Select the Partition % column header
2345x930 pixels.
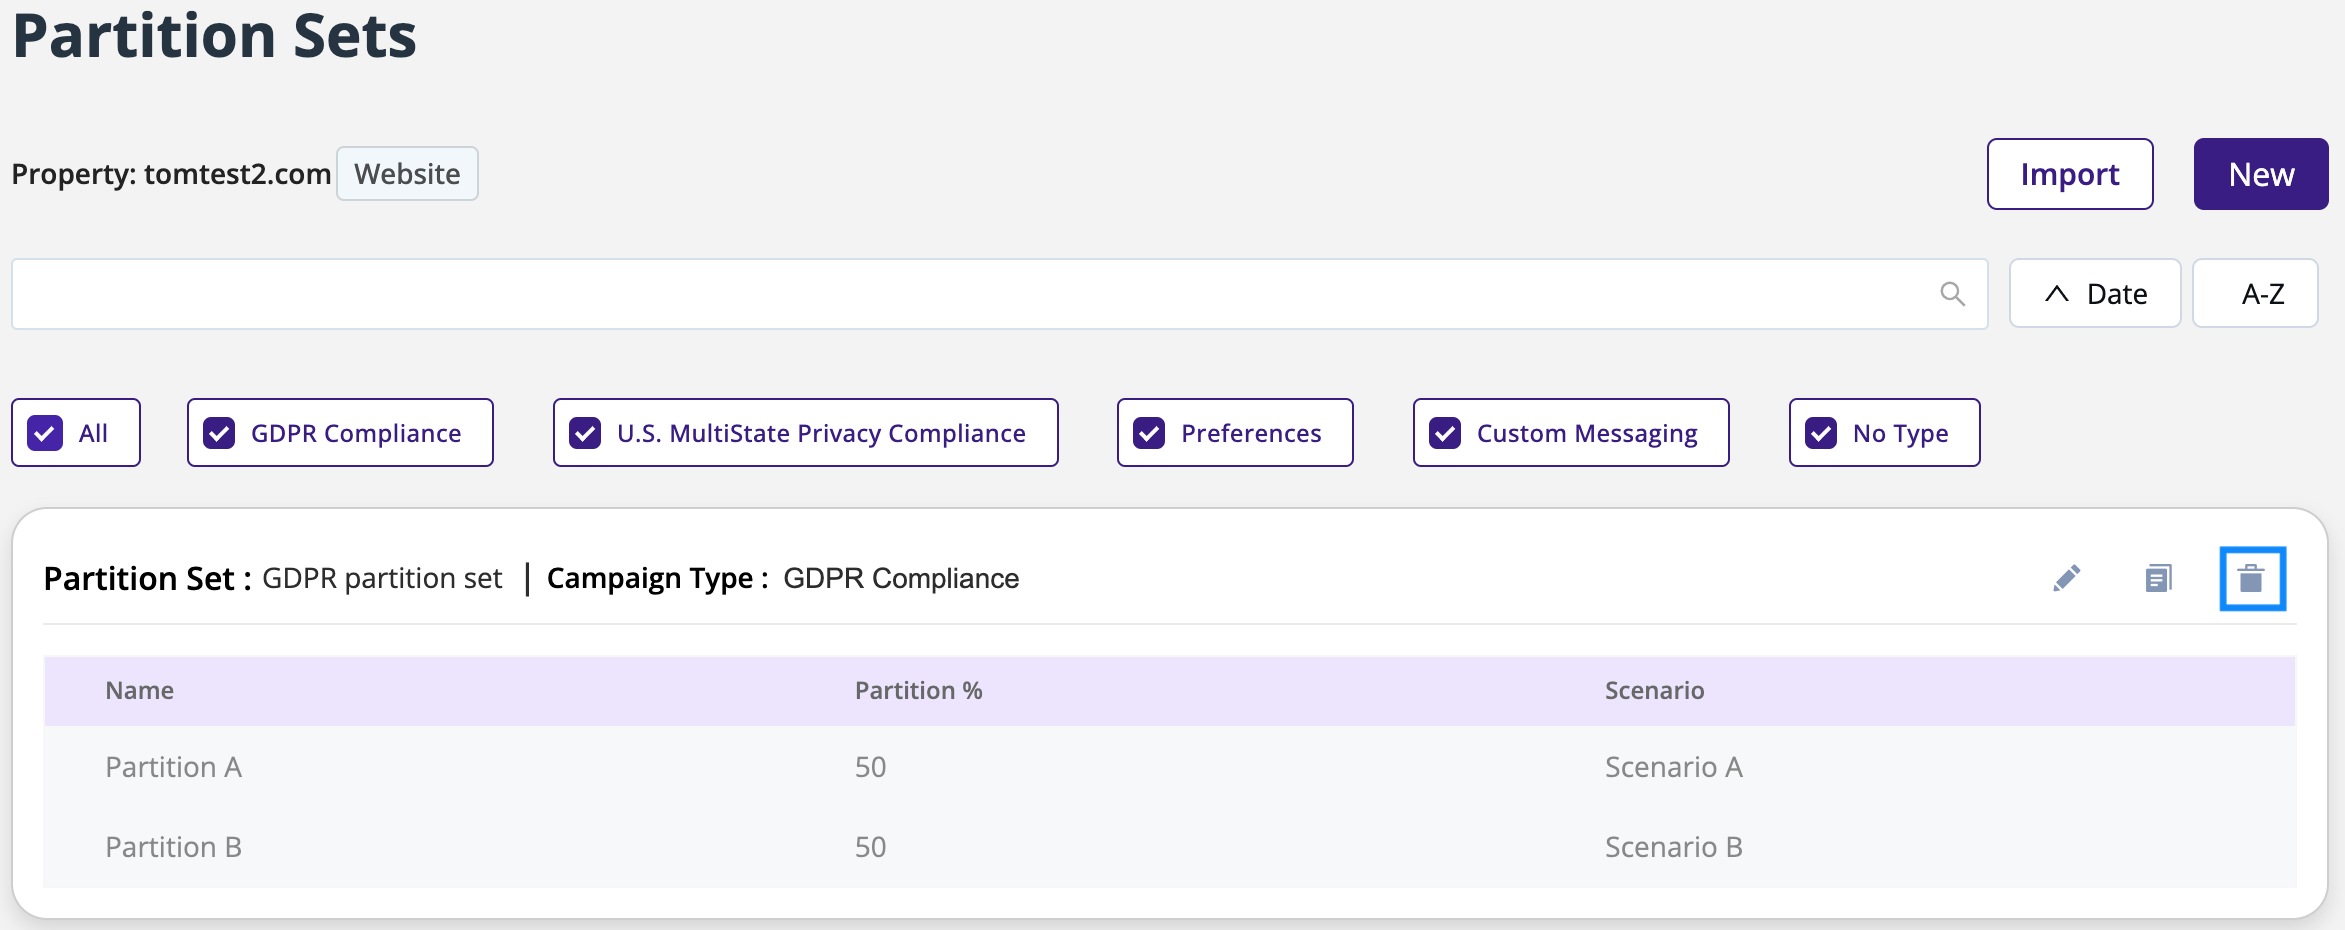919,691
